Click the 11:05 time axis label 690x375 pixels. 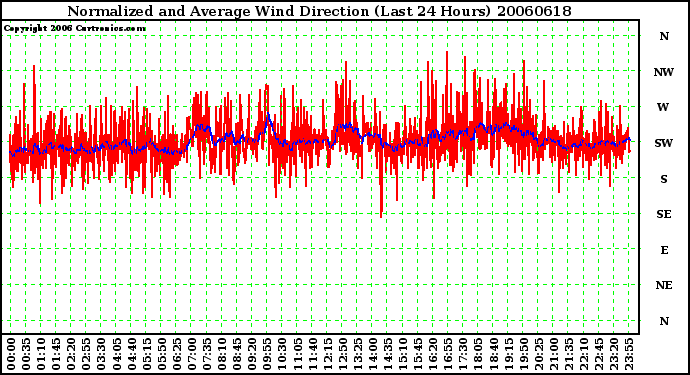[297, 354]
